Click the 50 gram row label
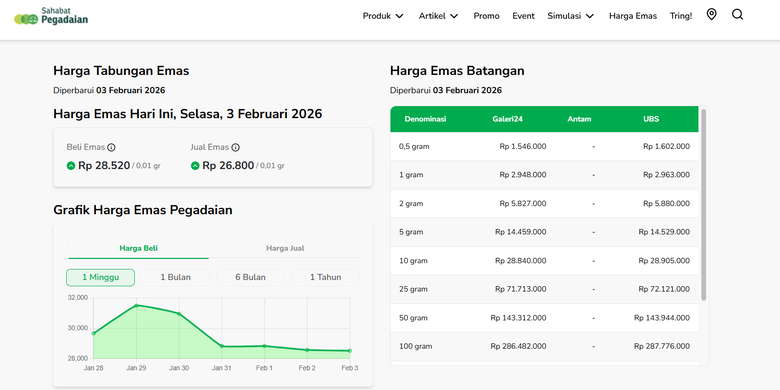The width and height of the screenshot is (780, 390). [413, 318]
